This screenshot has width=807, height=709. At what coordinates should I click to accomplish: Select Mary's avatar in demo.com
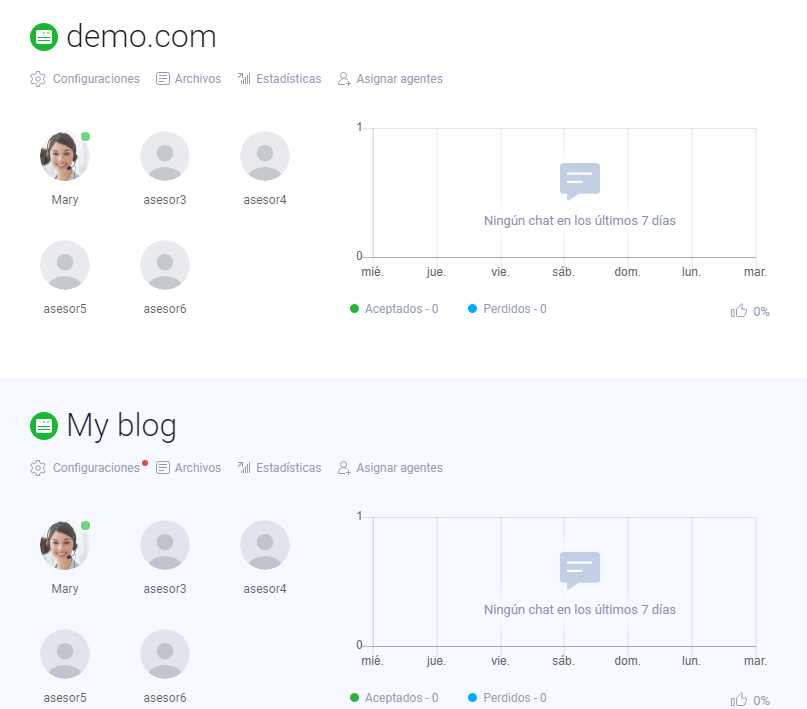pos(65,156)
